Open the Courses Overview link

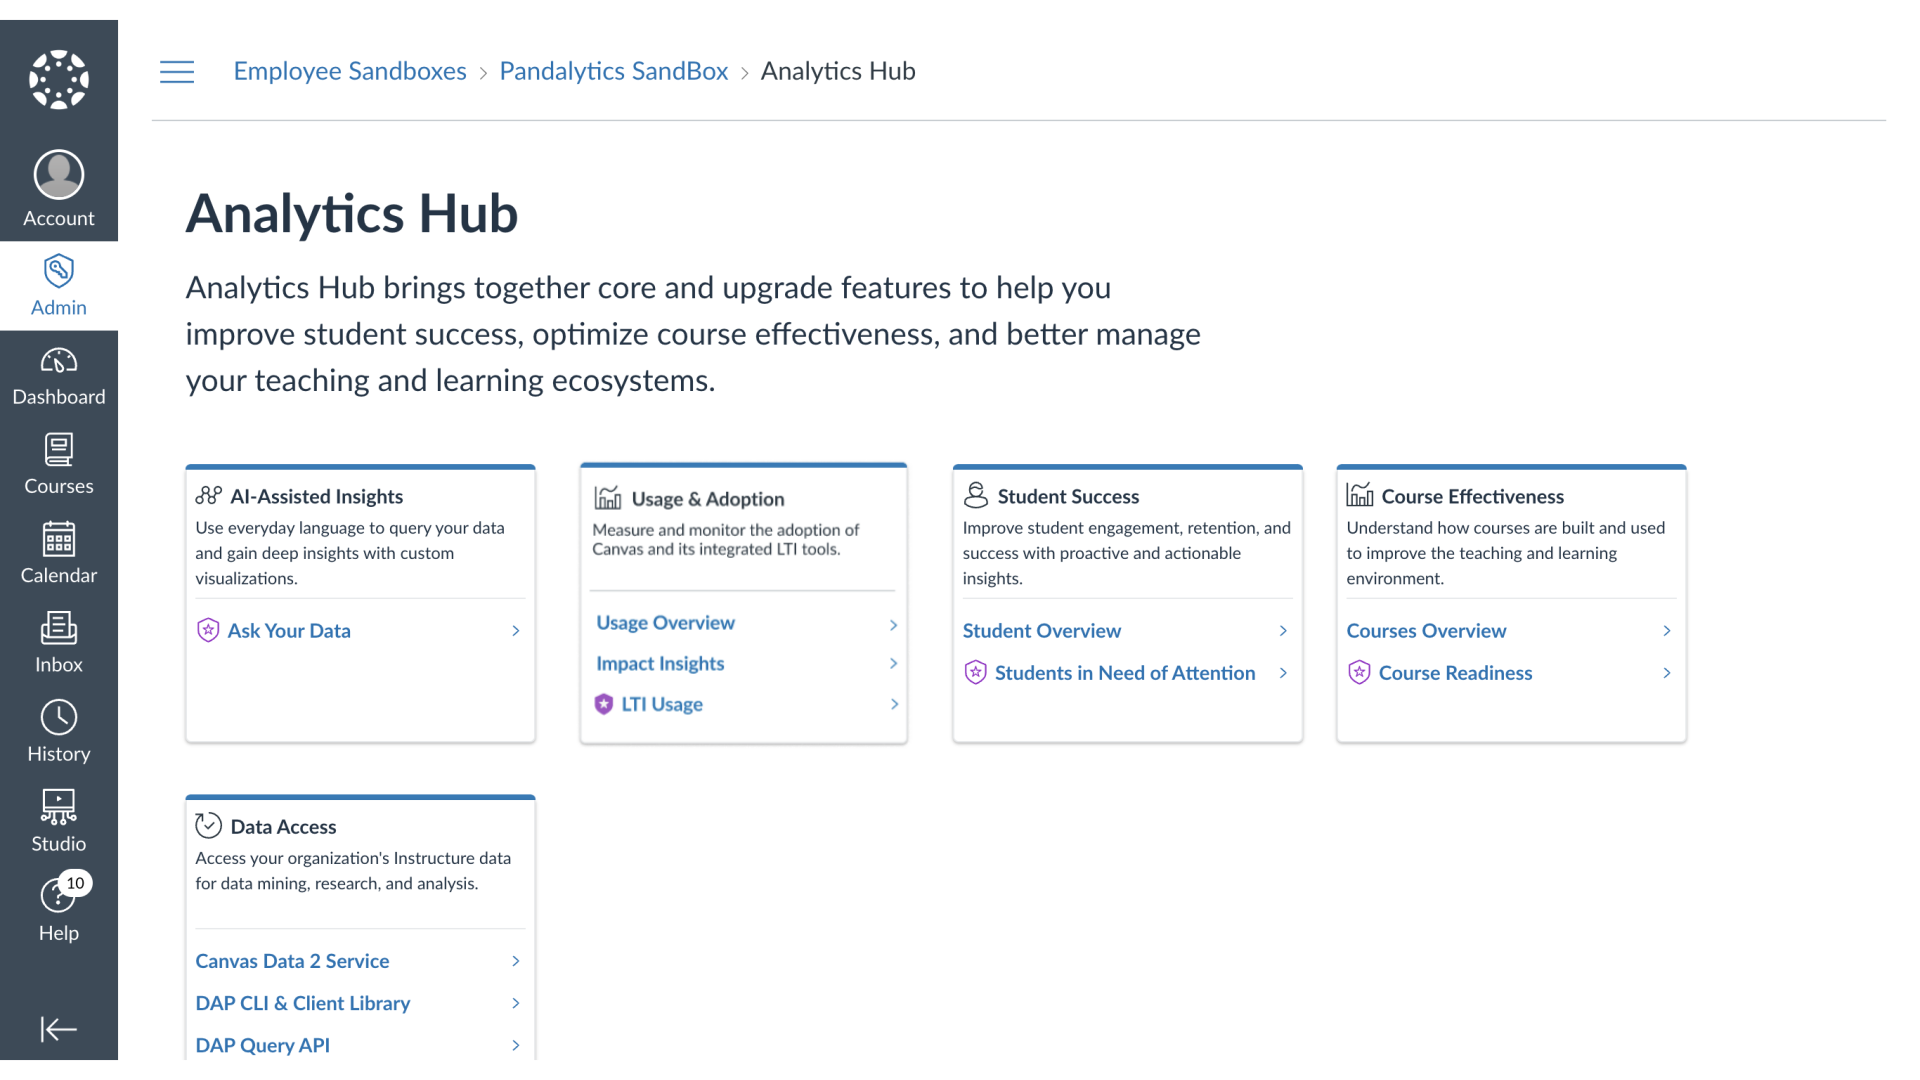pyautogui.click(x=1426, y=630)
